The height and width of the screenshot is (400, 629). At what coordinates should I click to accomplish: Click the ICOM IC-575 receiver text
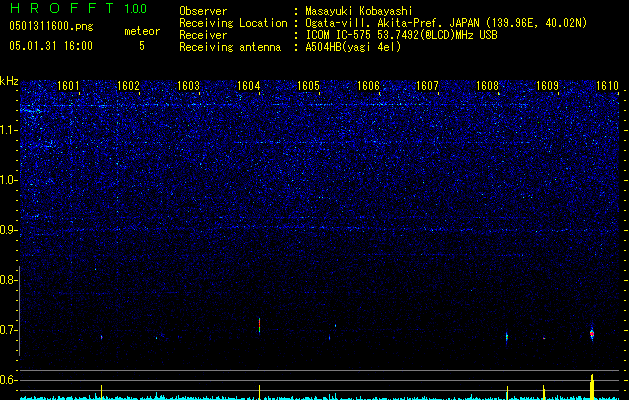click(x=401, y=35)
